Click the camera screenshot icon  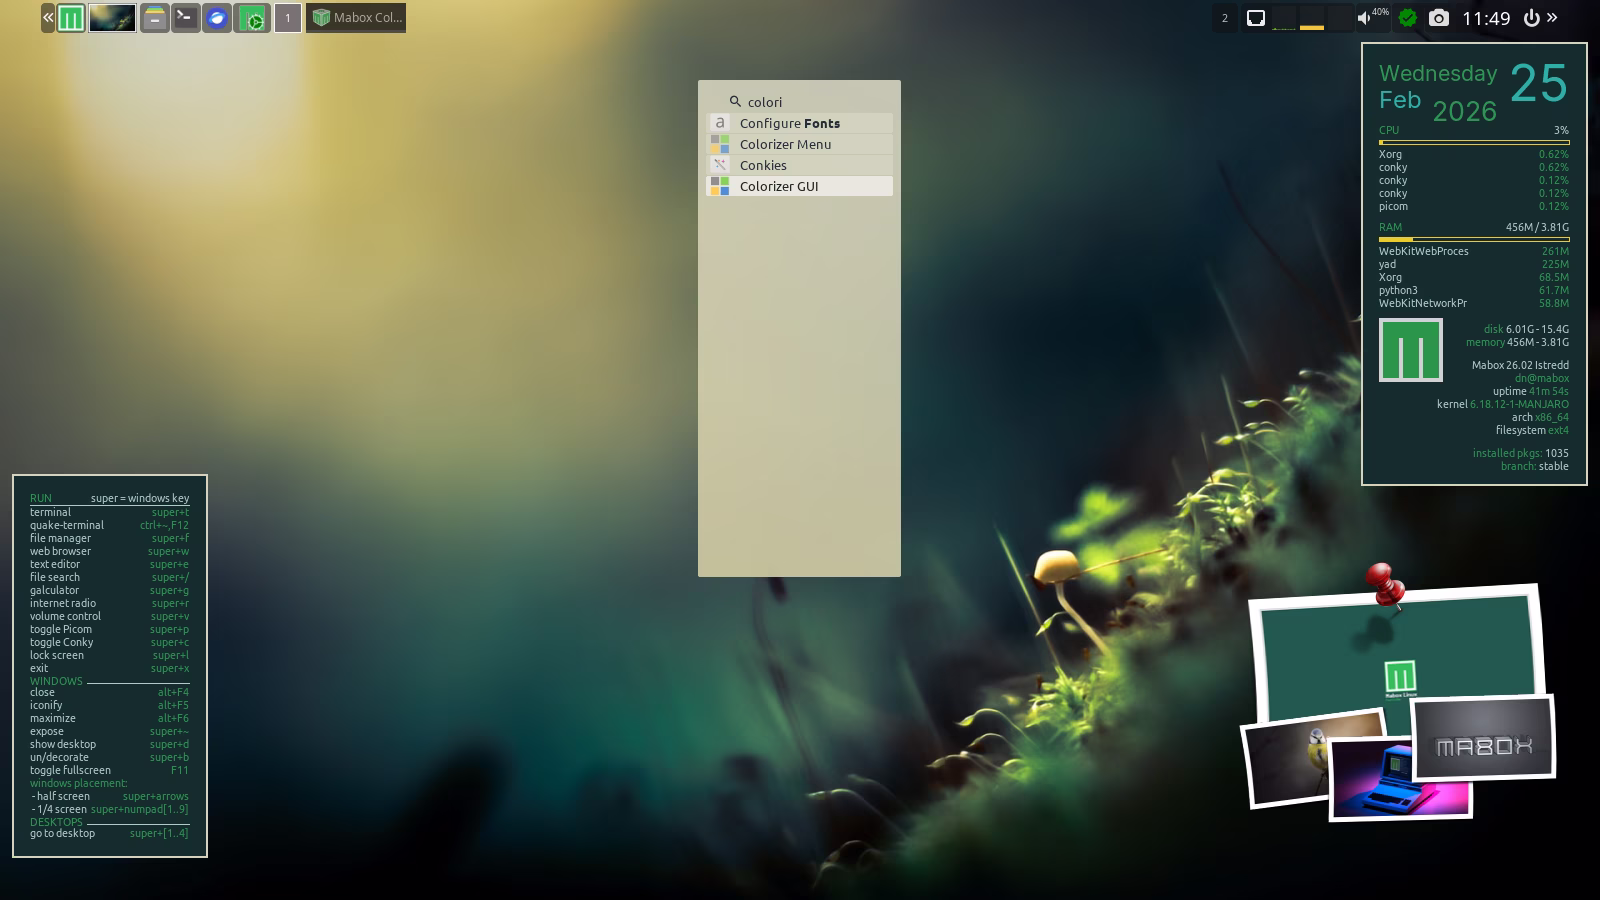click(1438, 18)
